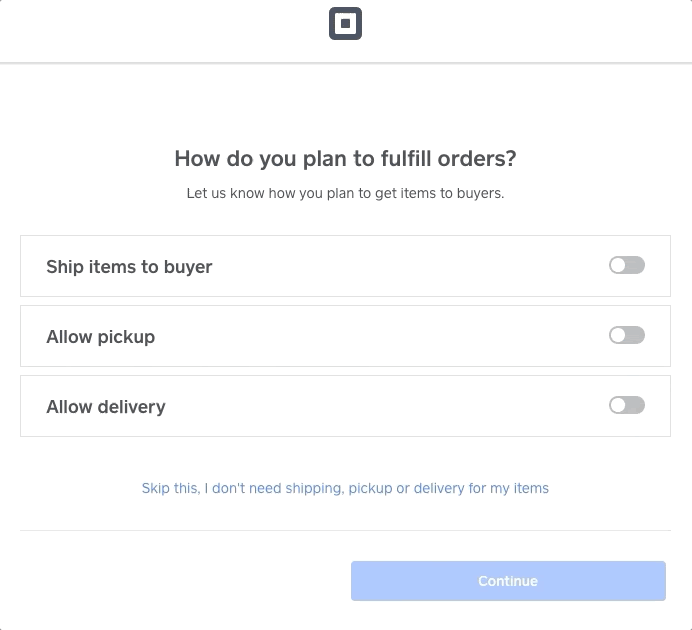The height and width of the screenshot is (630, 692).
Task: Click empty space in the Ship items row
Action: (397, 266)
